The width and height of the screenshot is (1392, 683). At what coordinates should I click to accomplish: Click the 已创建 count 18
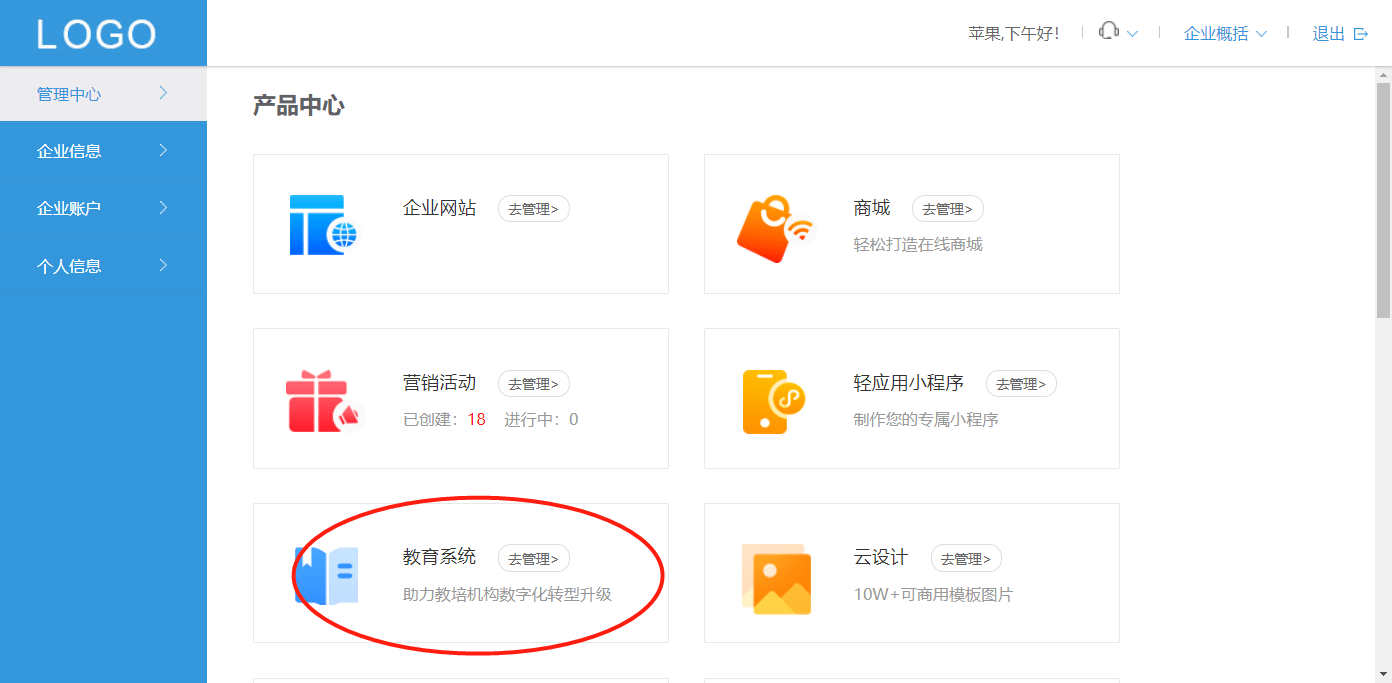click(476, 419)
